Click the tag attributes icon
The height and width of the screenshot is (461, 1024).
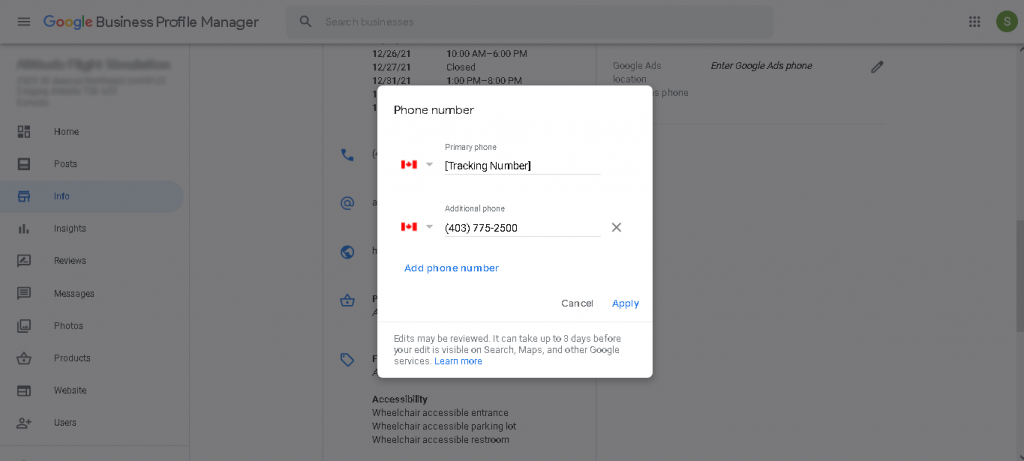click(347, 360)
